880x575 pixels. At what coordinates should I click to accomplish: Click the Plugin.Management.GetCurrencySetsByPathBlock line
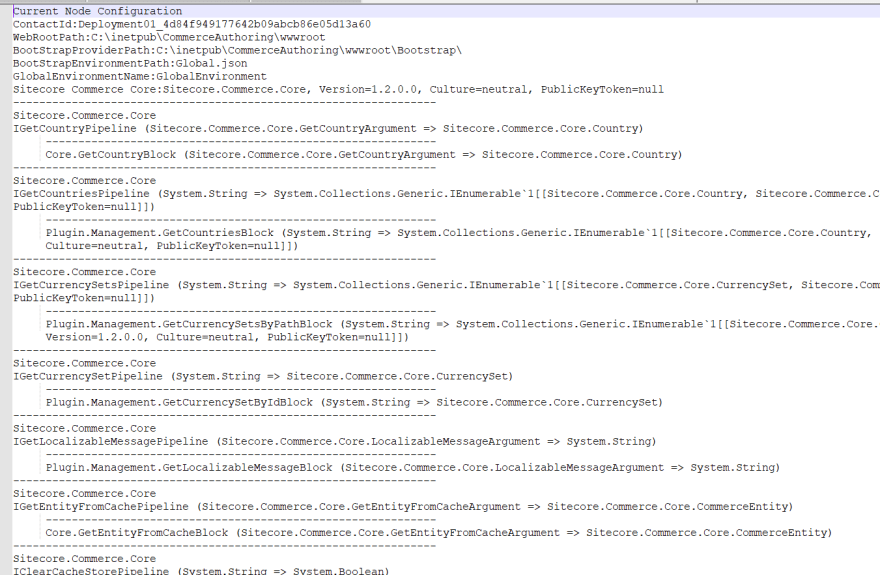tap(462, 324)
